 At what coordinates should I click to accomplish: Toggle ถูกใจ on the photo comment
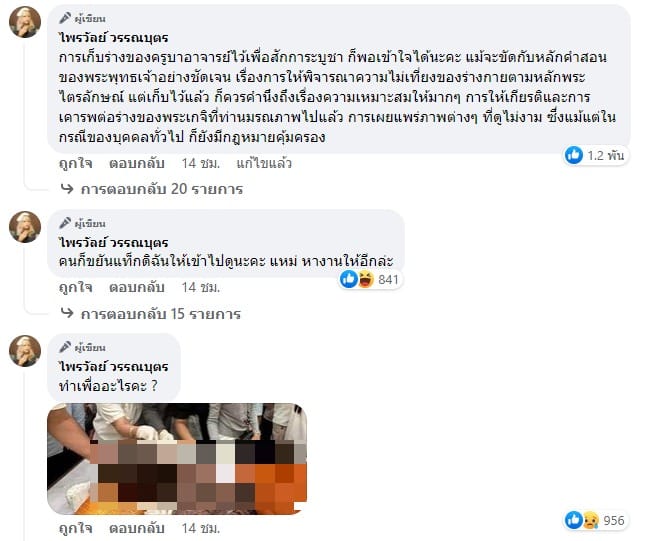tap(76, 528)
